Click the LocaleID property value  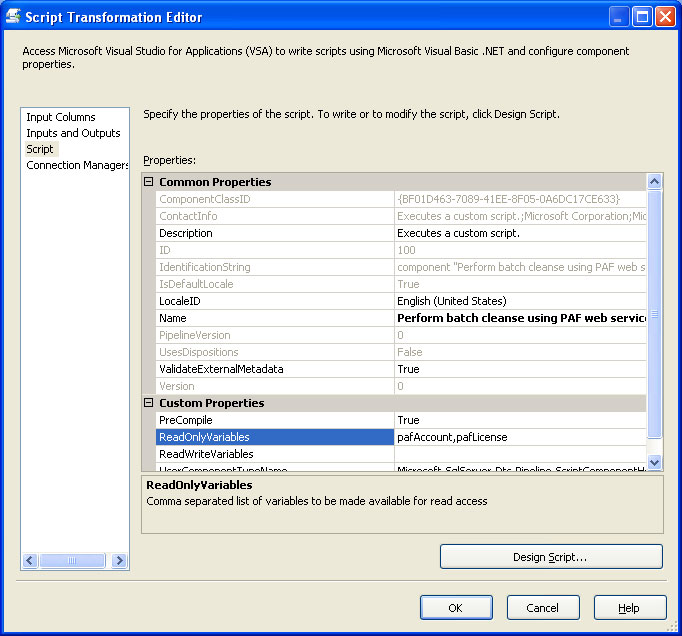tap(520, 301)
